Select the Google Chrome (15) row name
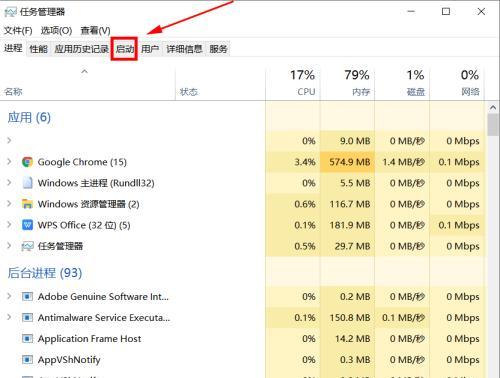The width and height of the screenshot is (500, 378). [82, 162]
